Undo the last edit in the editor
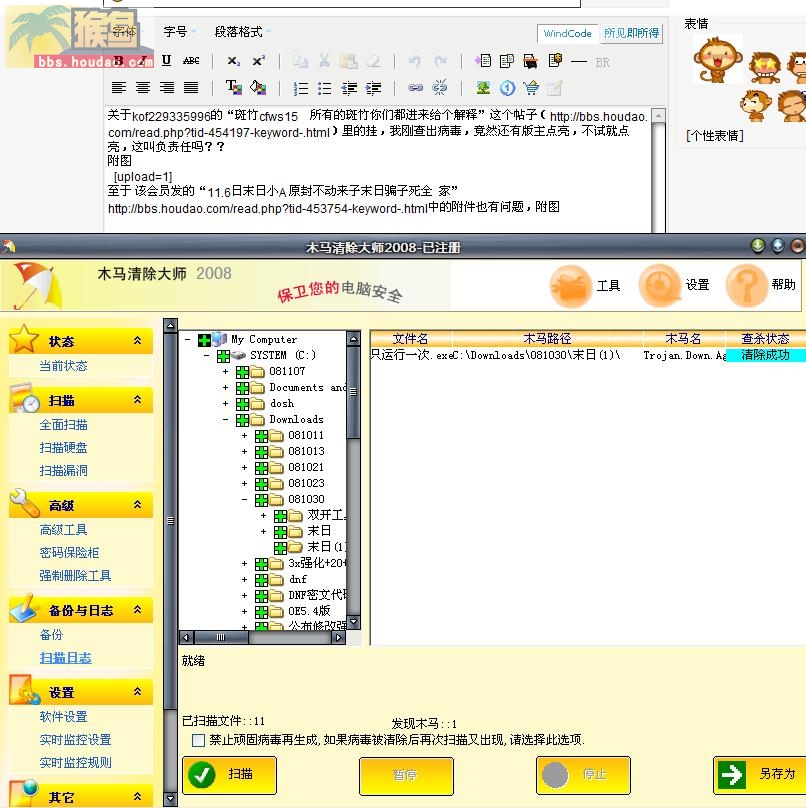 pos(414,62)
